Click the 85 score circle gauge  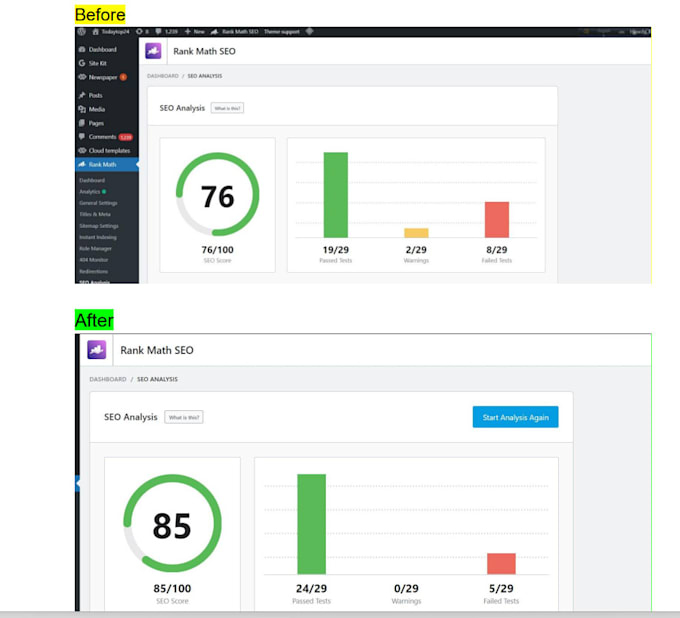172,523
